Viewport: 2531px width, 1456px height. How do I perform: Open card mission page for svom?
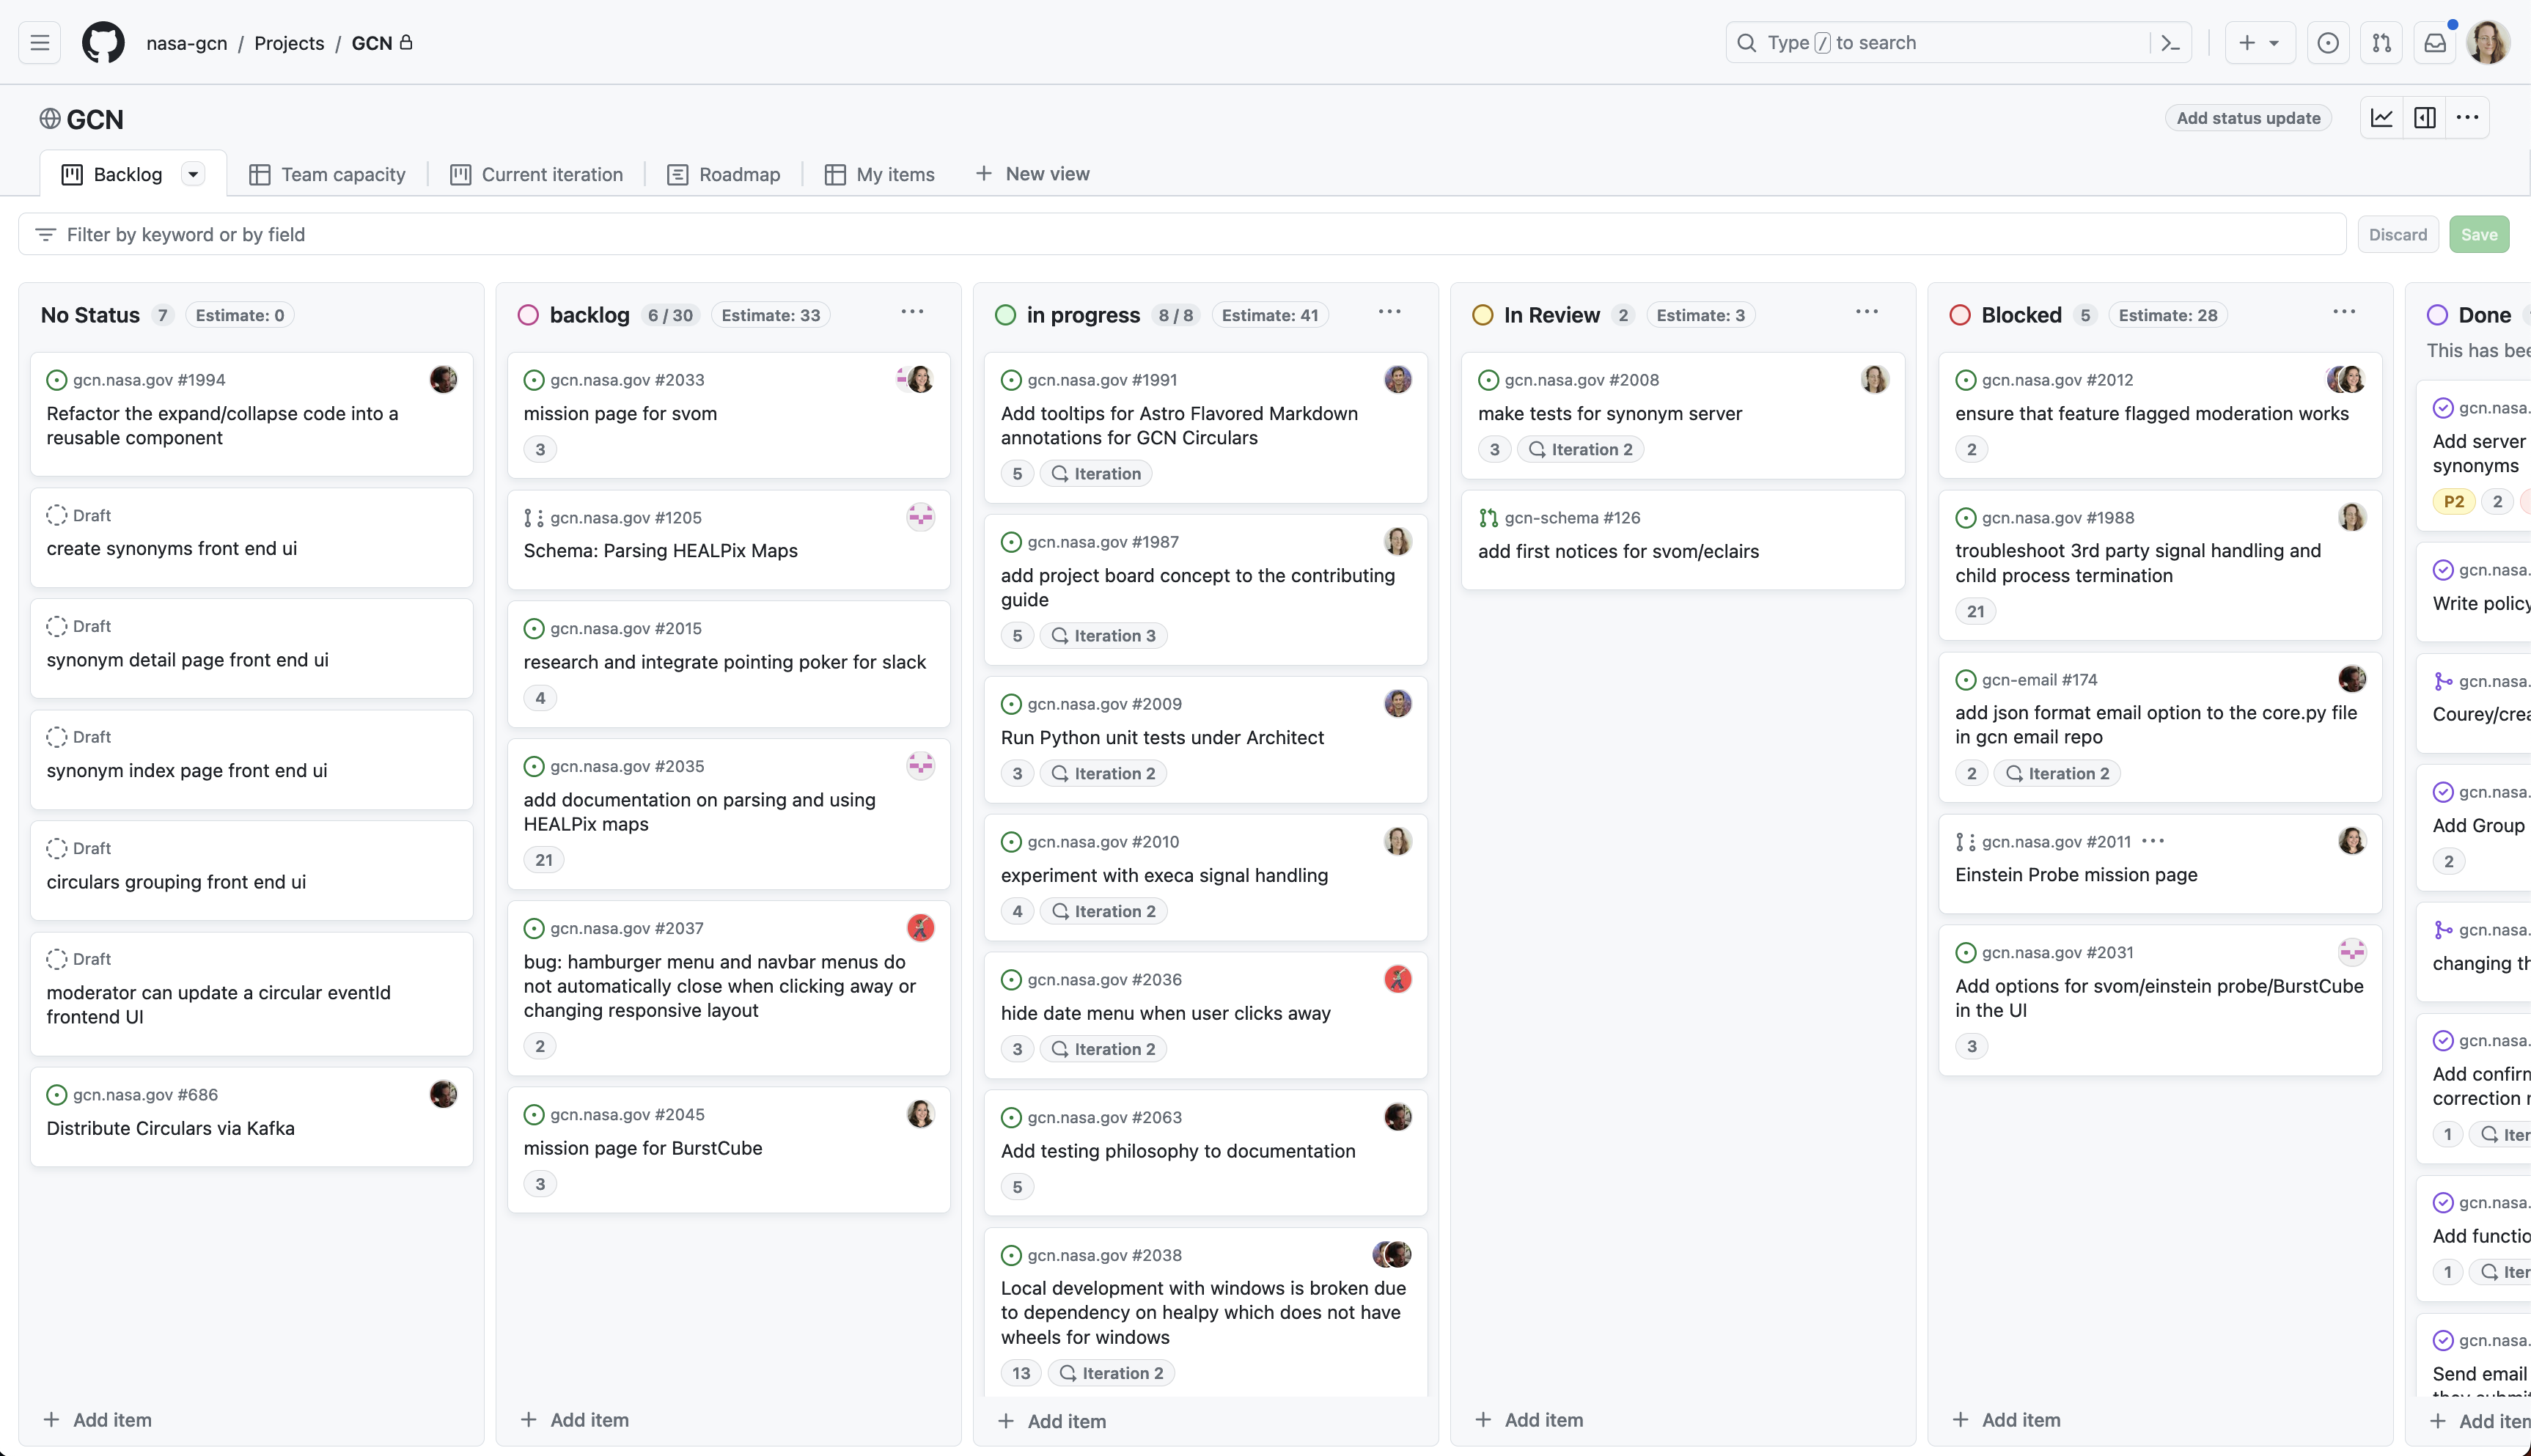(620, 414)
